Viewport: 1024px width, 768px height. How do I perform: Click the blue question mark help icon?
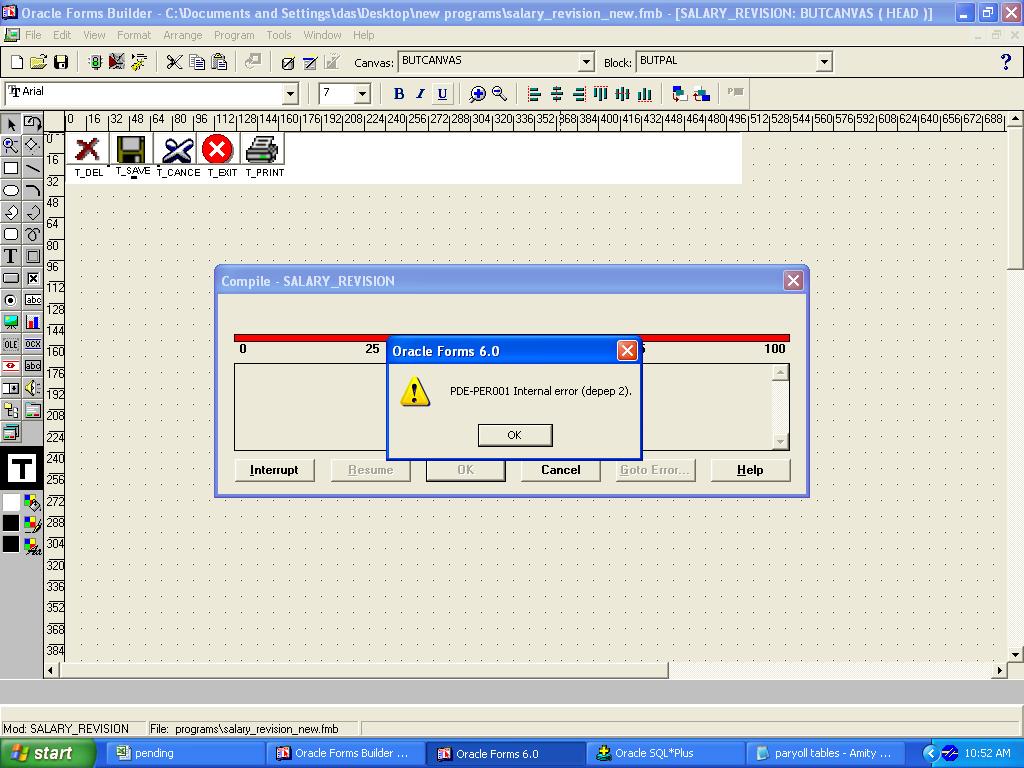[x=1006, y=62]
